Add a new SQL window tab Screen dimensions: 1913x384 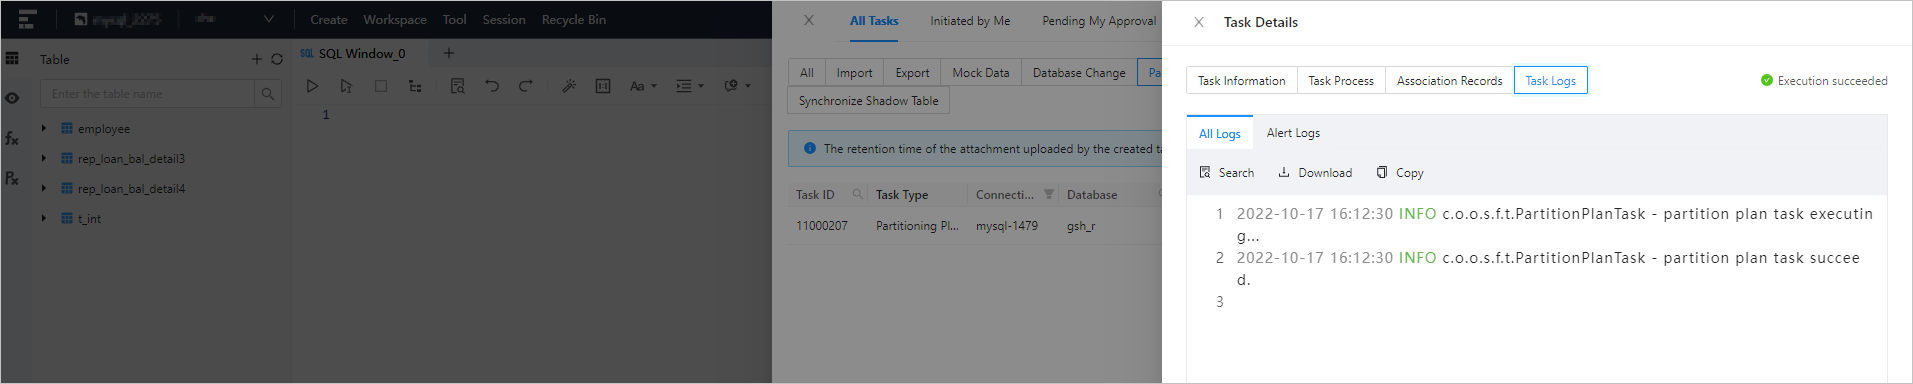point(449,53)
